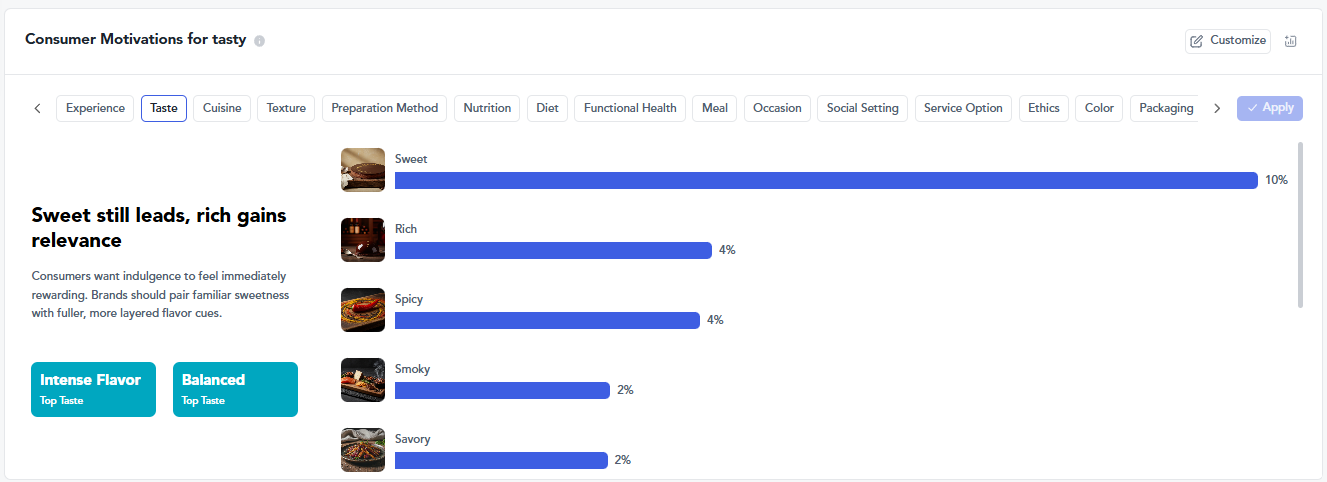Click the chart export icon next to Customize

1291,41
